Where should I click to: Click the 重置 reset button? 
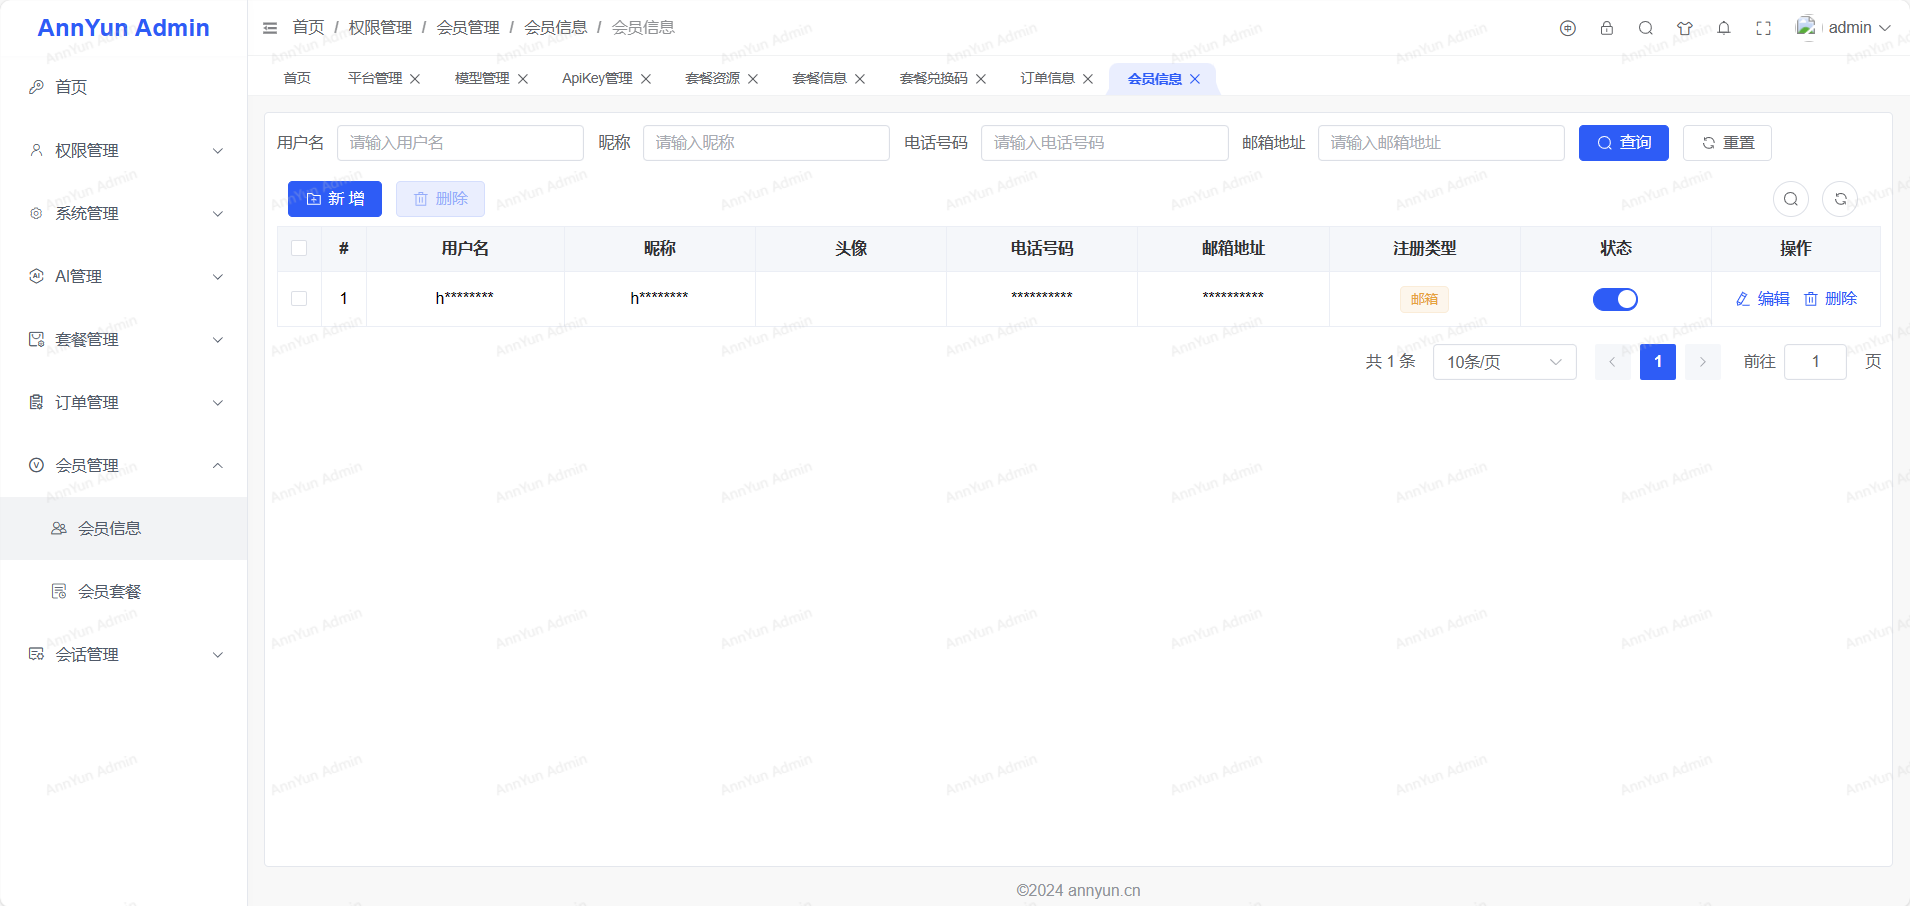tap(1727, 143)
